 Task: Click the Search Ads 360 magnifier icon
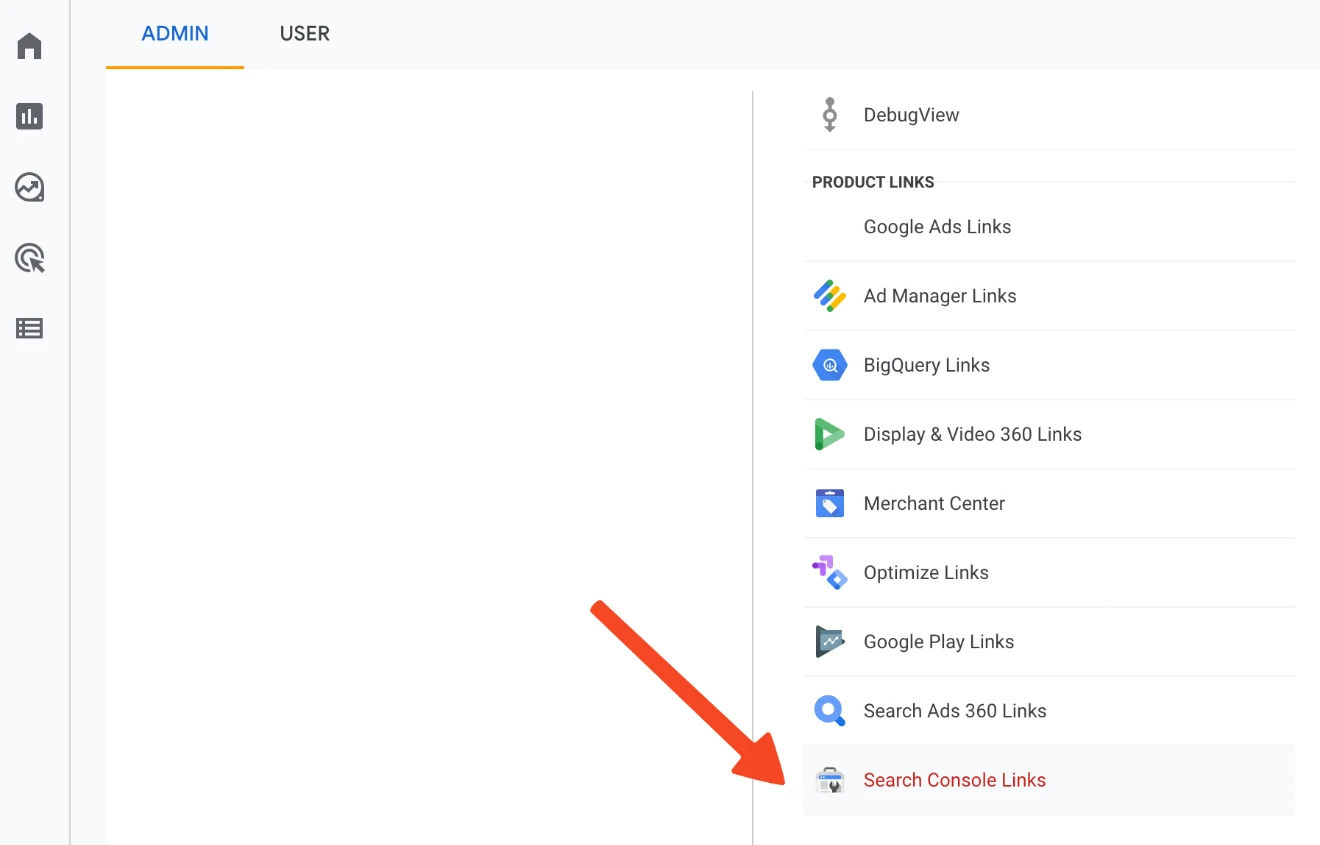(x=830, y=711)
